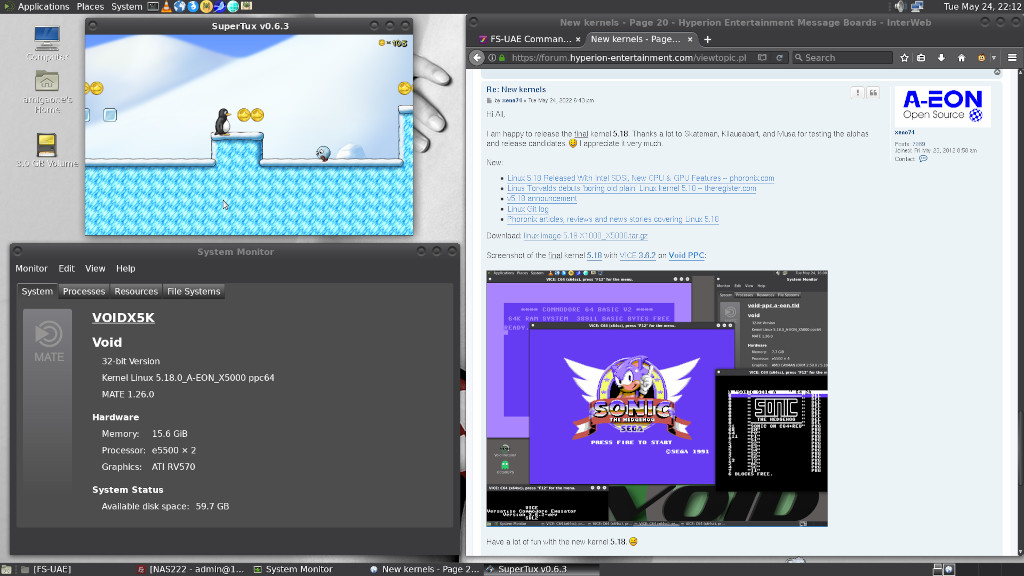
Task: Close the New kernels browser tab
Action: 690,39
